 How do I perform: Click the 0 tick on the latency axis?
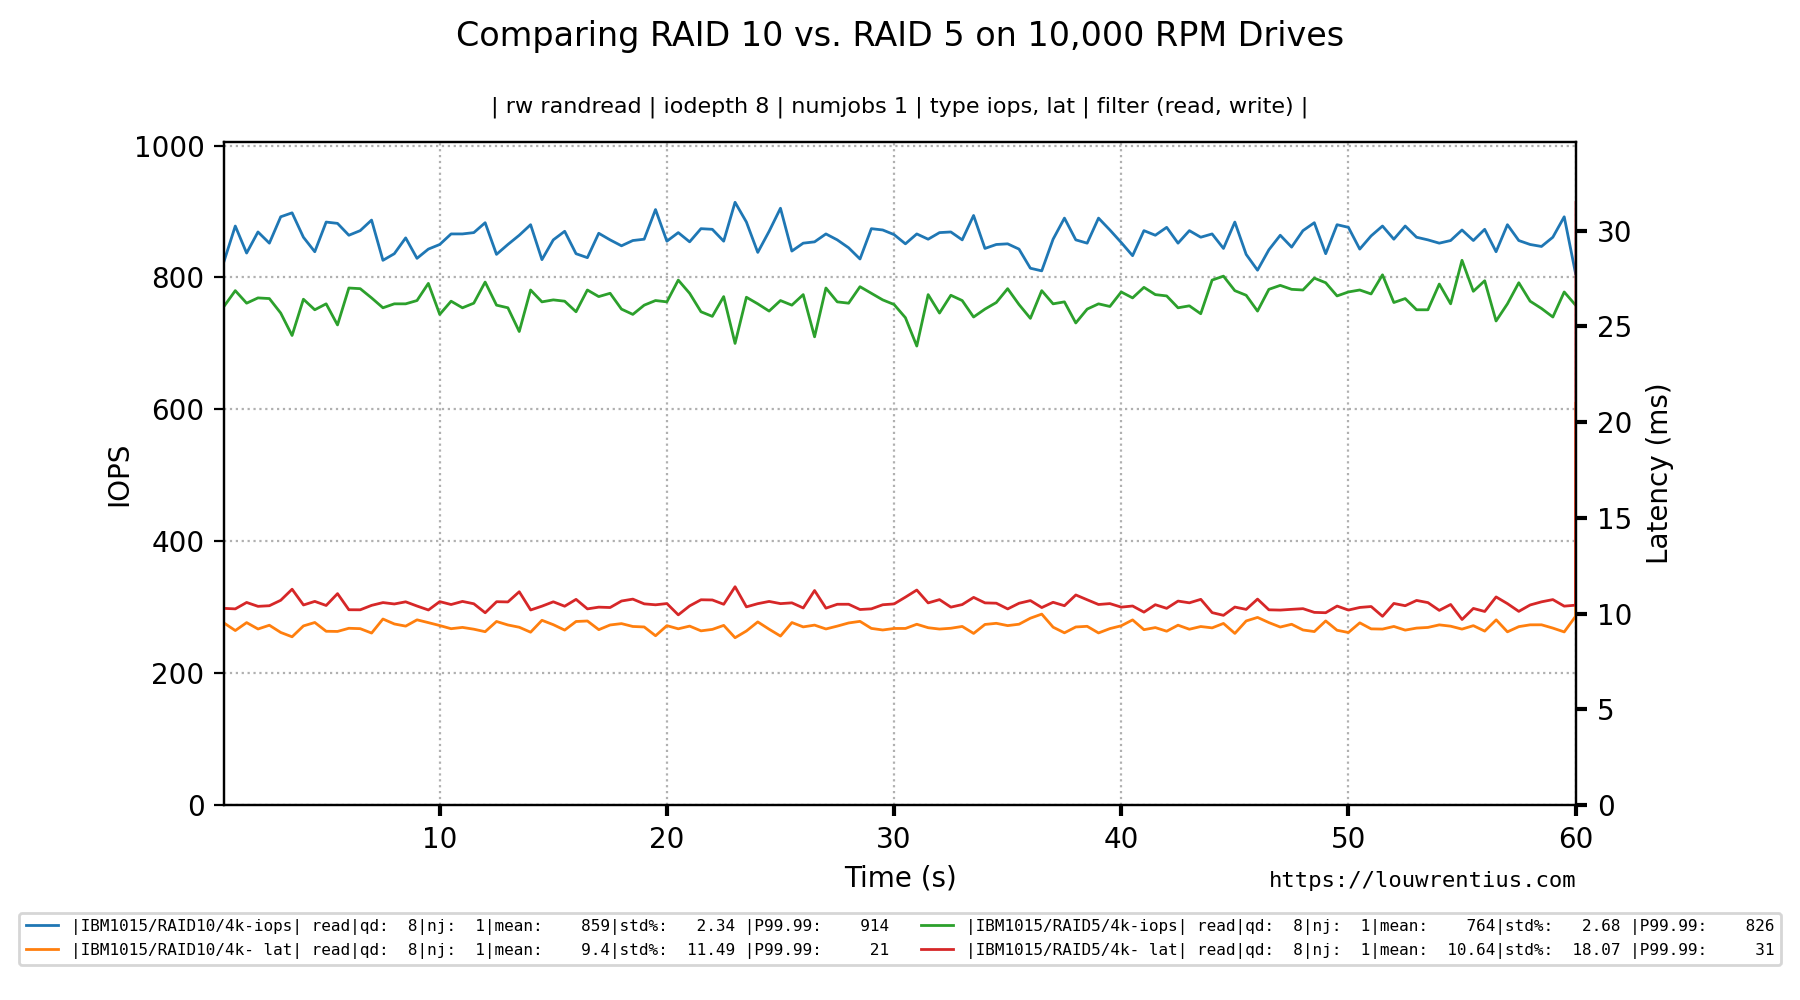pyautogui.click(x=1605, y=806)
